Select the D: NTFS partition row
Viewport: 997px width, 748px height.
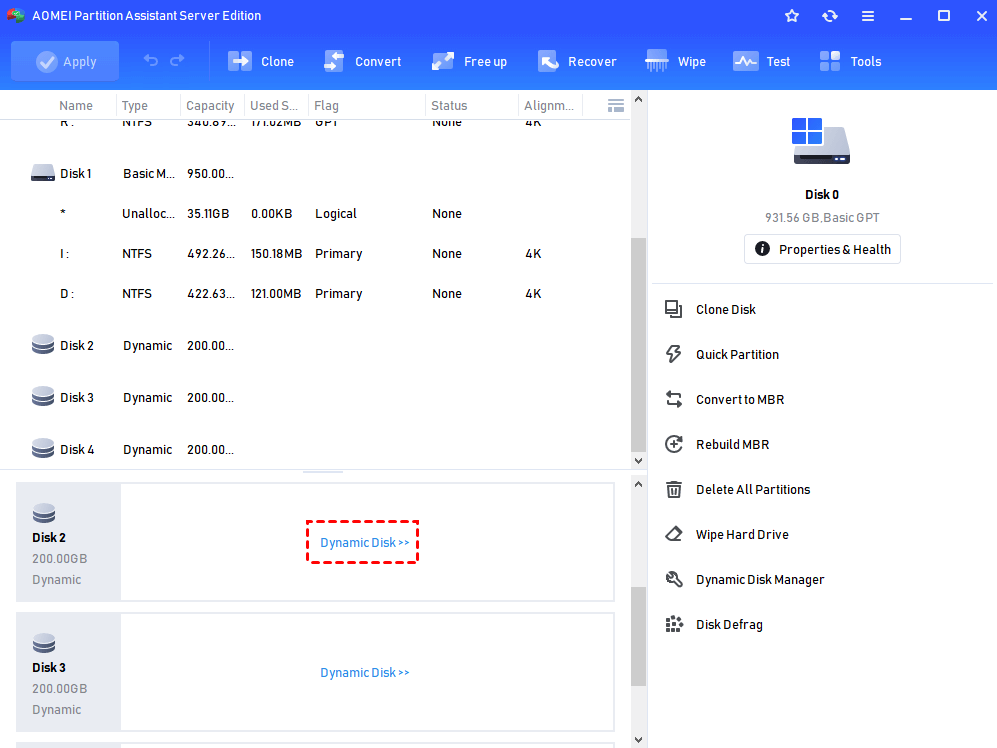coord(315,294)
